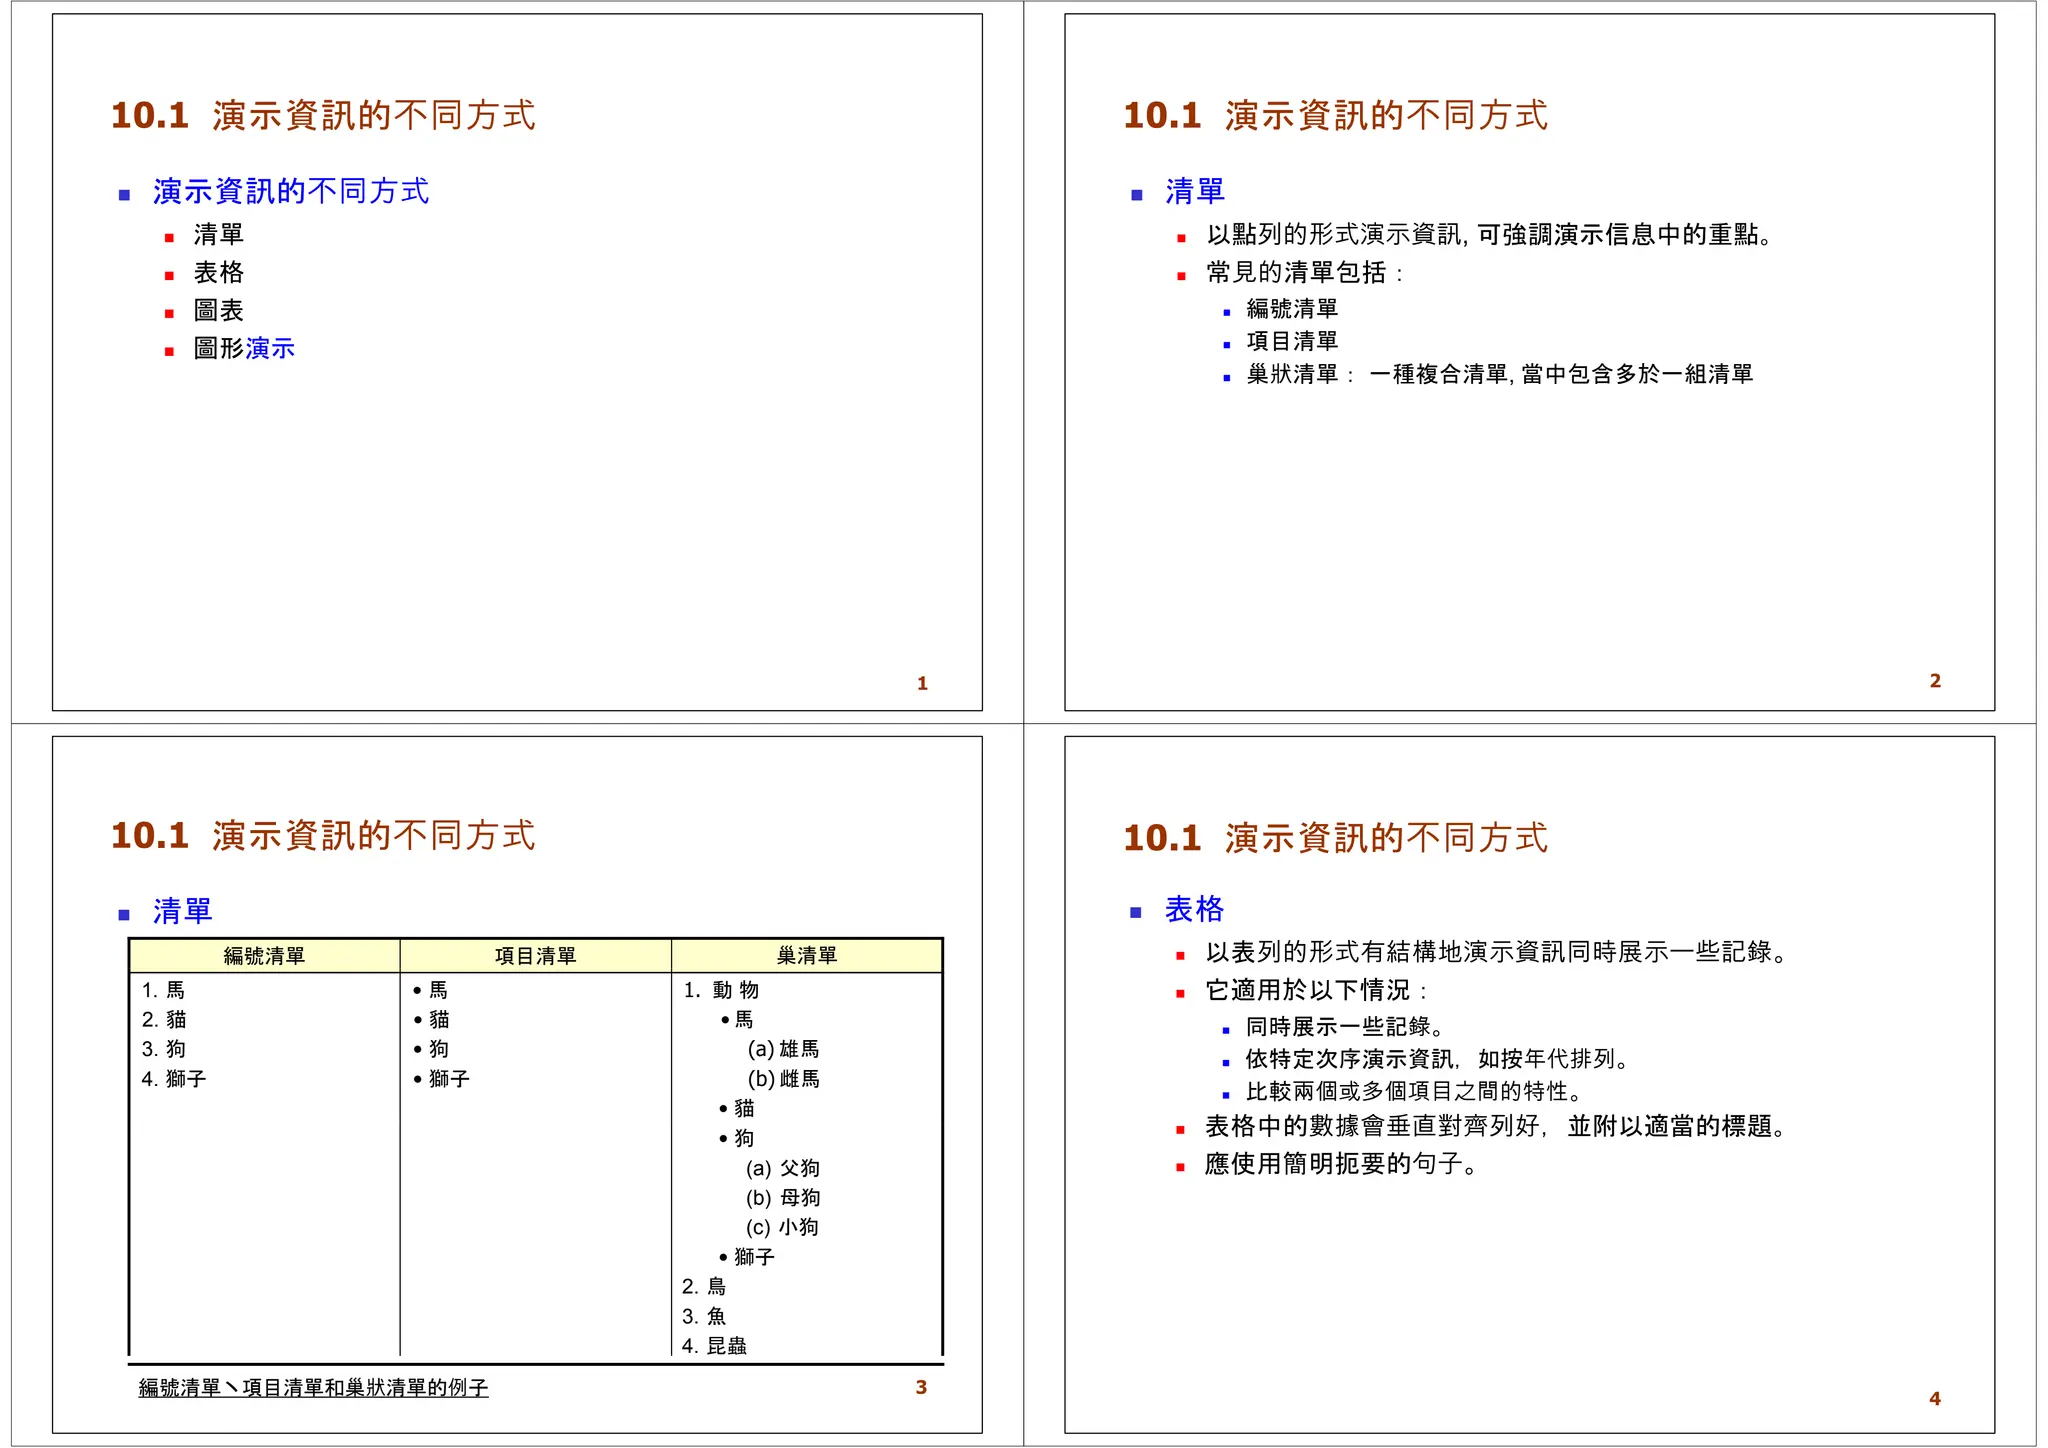This screenshot has width=2048, height=1448.
Task: Click the 應使用簡明扼要的句子 bullet
Action: point(1340,1164)
